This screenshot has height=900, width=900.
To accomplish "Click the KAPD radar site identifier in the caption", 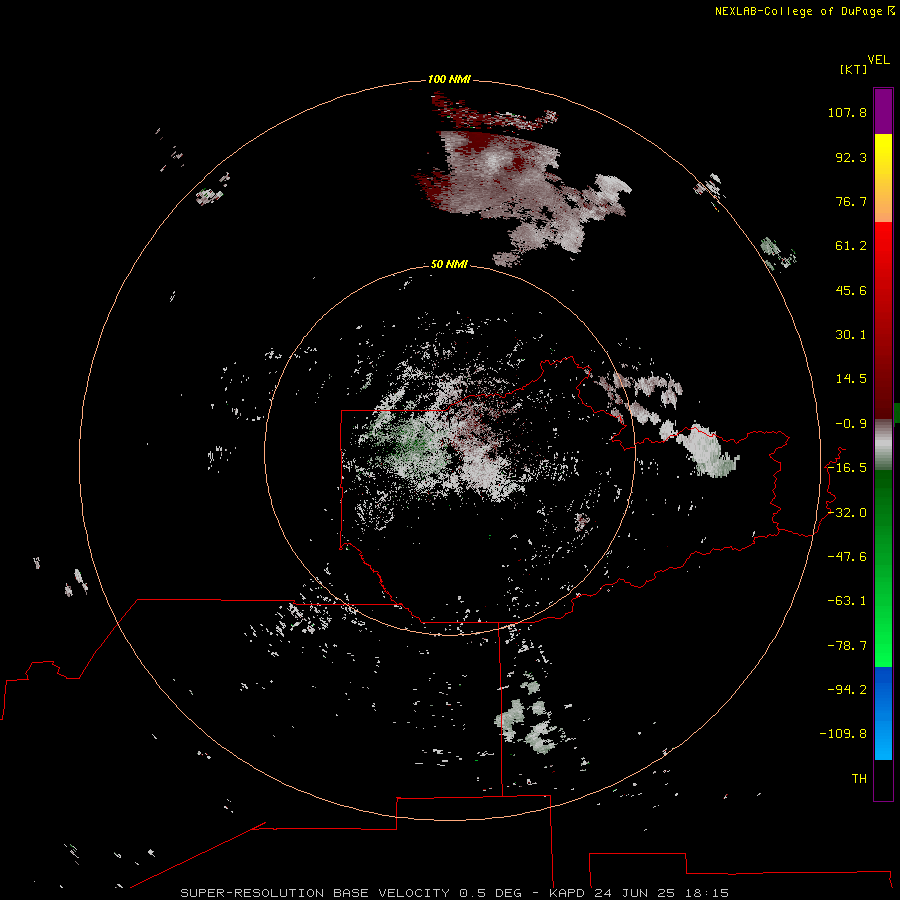I will [x=567, y=893].
